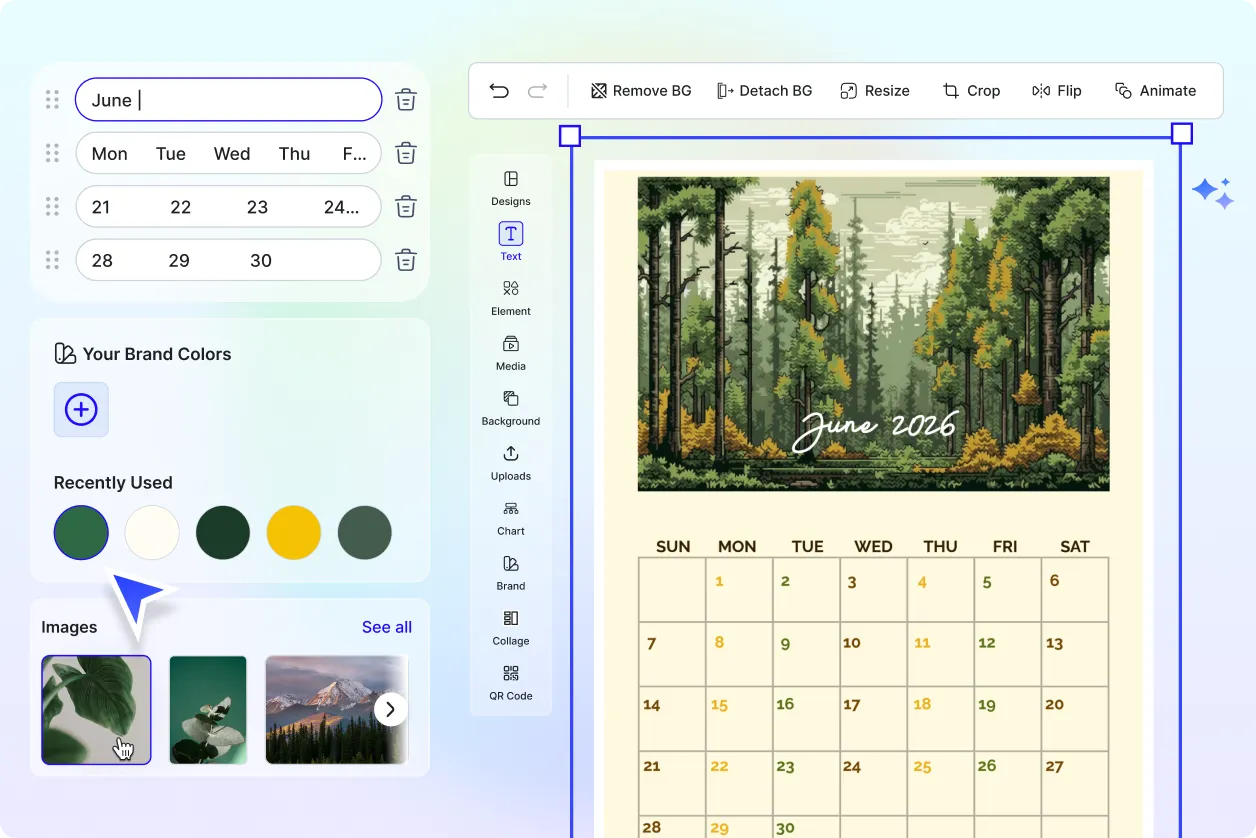Screen dimensions: 1256x838
Task: Delete the '28 29 30' text row
Action: [406, 260]
